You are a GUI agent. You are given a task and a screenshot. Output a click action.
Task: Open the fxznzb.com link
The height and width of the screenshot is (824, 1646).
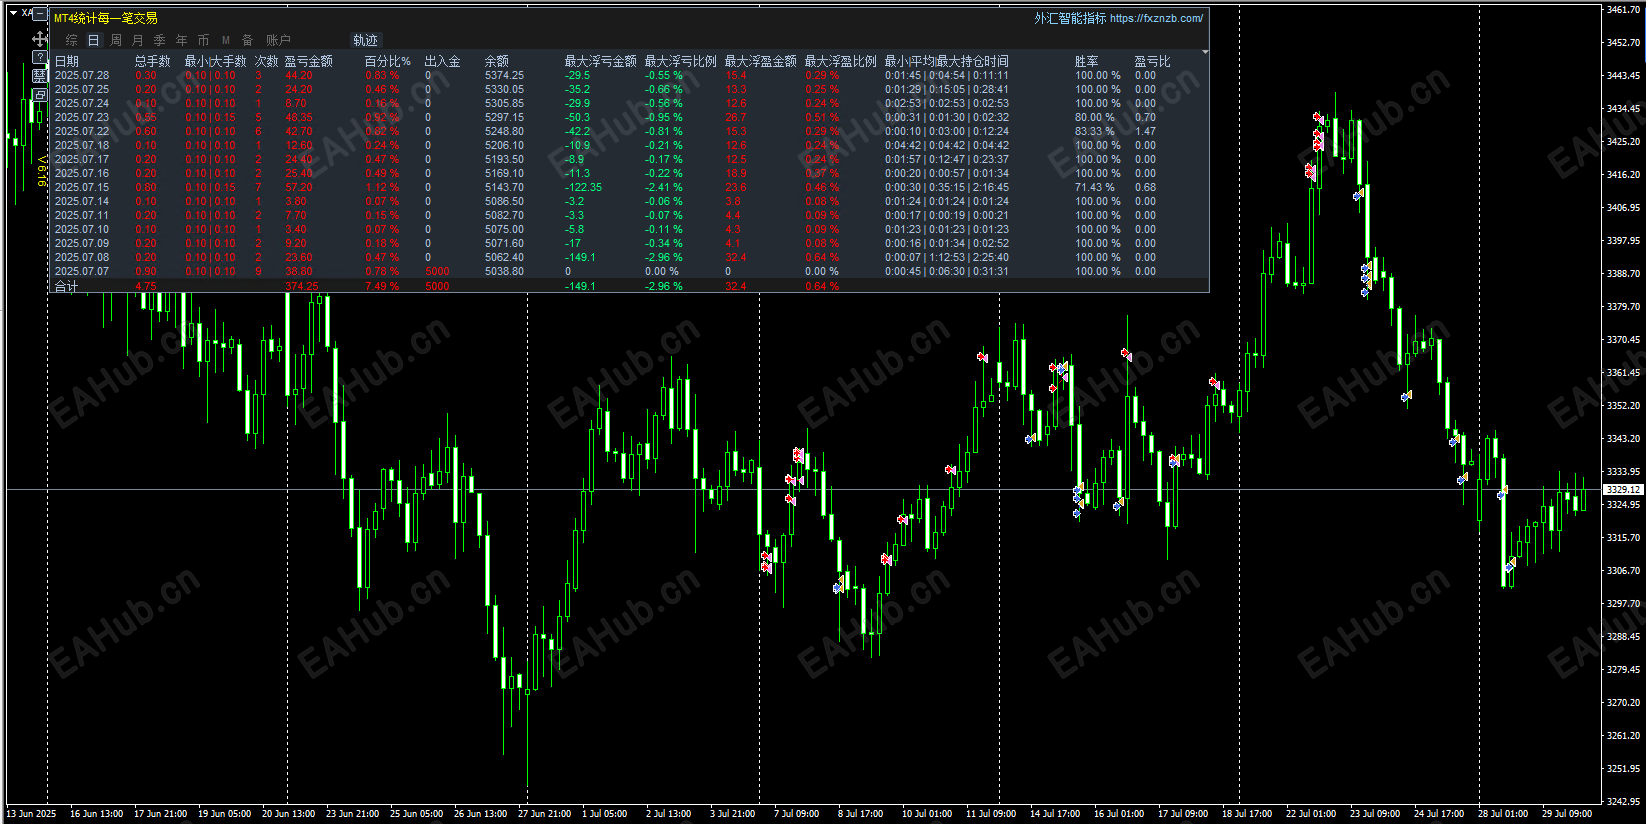[x=1156, y=18]
